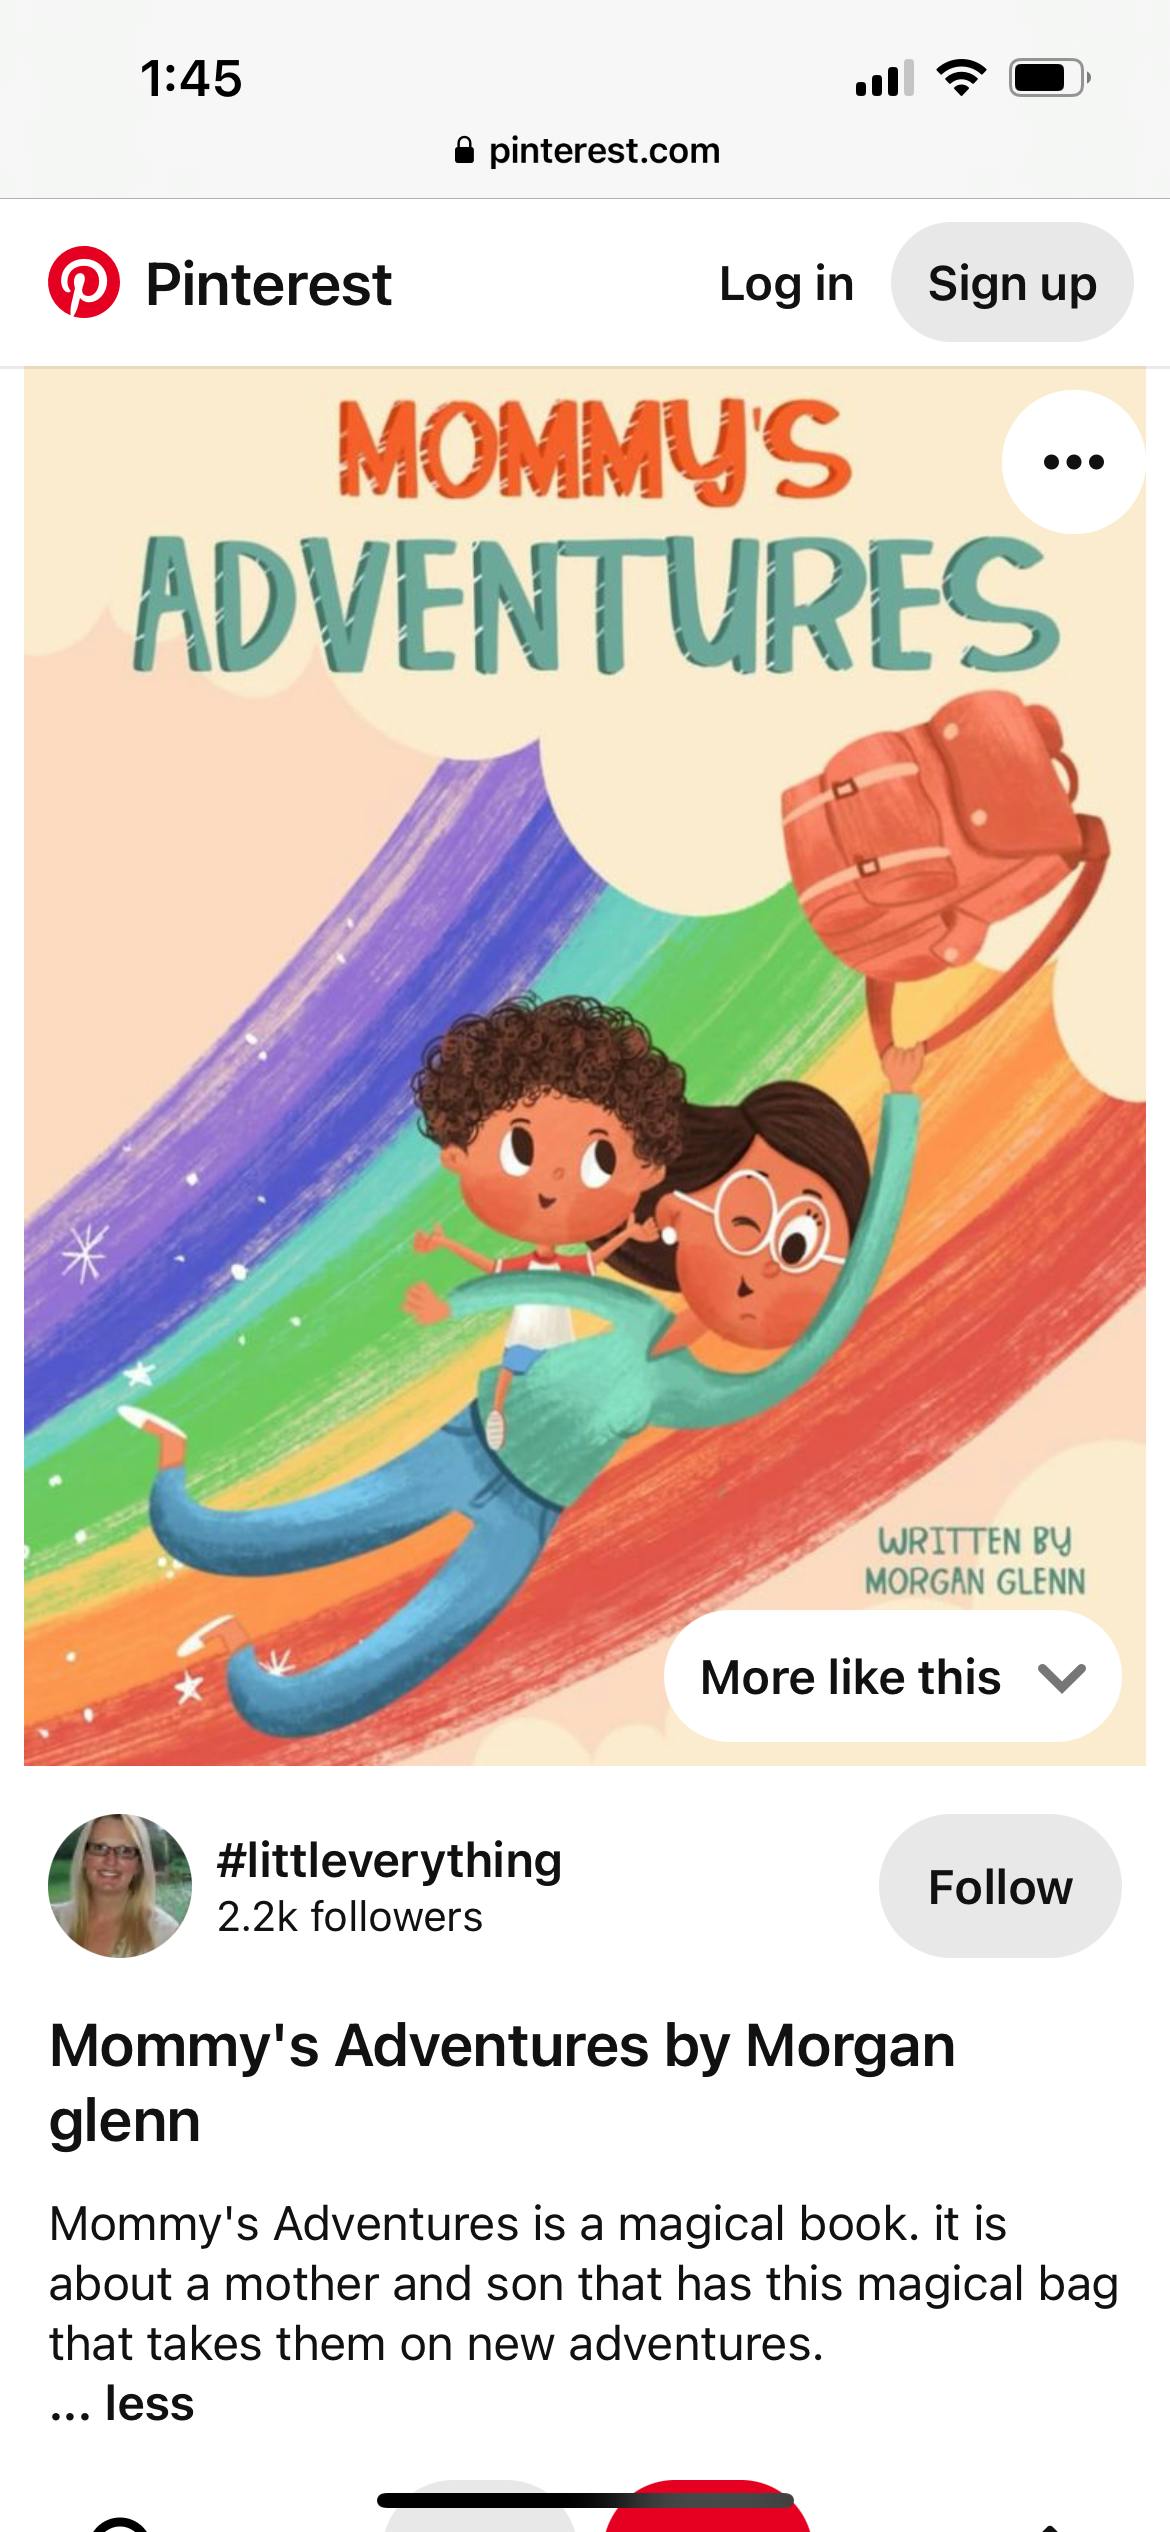1170x2532 pixels.
Task: Tap the cellular signal bars icon
Action: click(884, 78)
